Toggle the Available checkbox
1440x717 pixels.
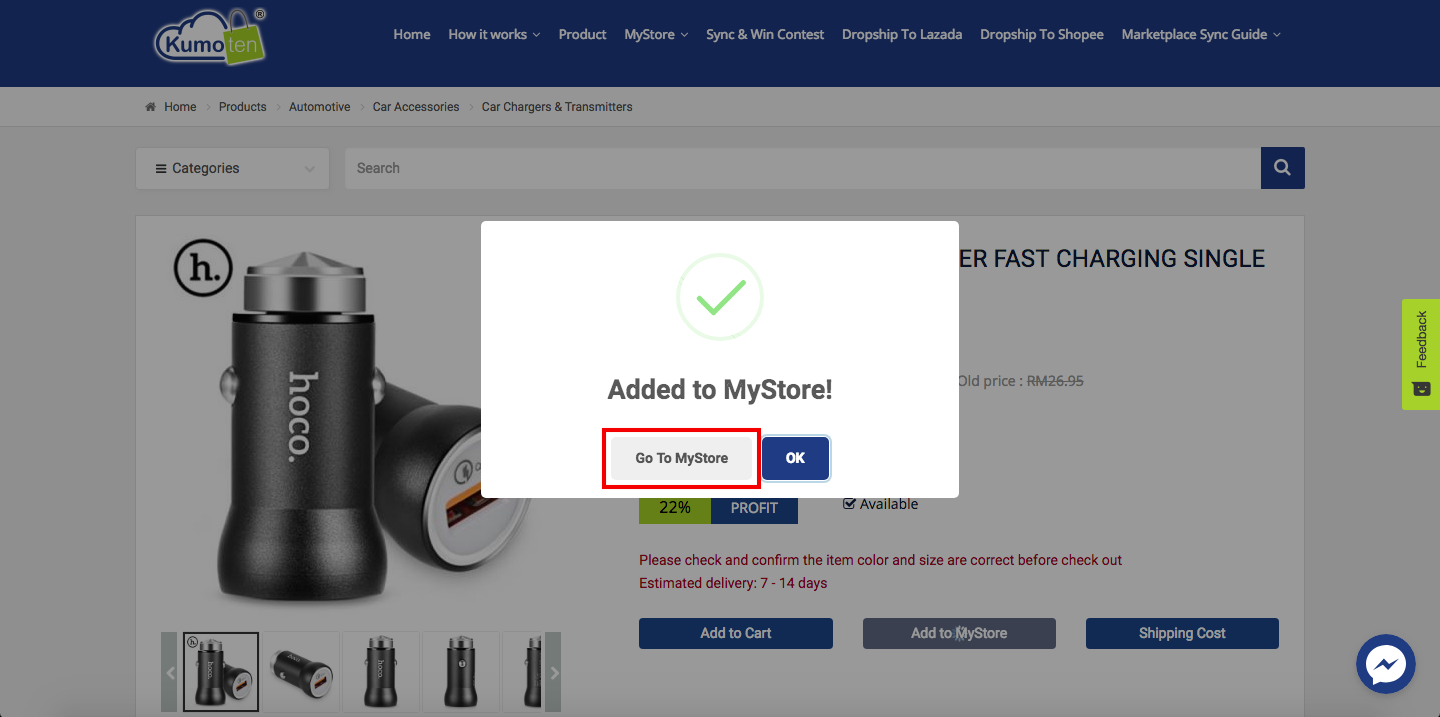pyautogui.click(x=849, y=504)
